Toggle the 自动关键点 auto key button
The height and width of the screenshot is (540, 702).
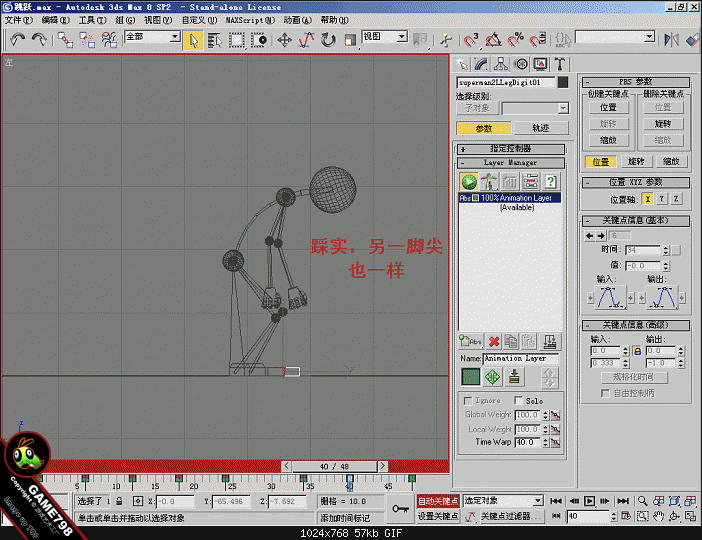pyautogui.click(x=438, y=501)
